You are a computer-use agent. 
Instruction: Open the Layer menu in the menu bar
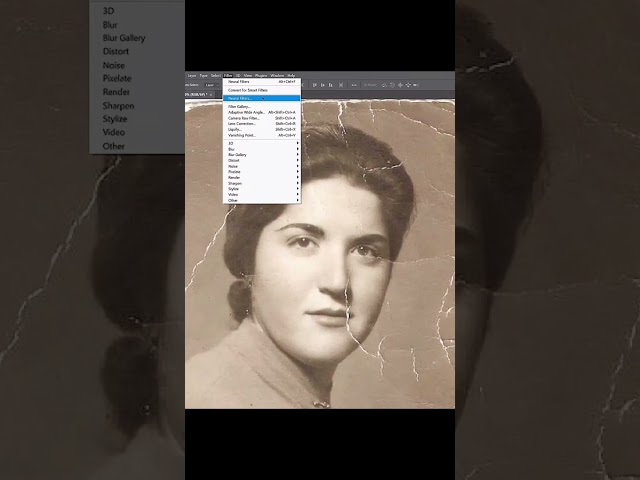point(192,76)
